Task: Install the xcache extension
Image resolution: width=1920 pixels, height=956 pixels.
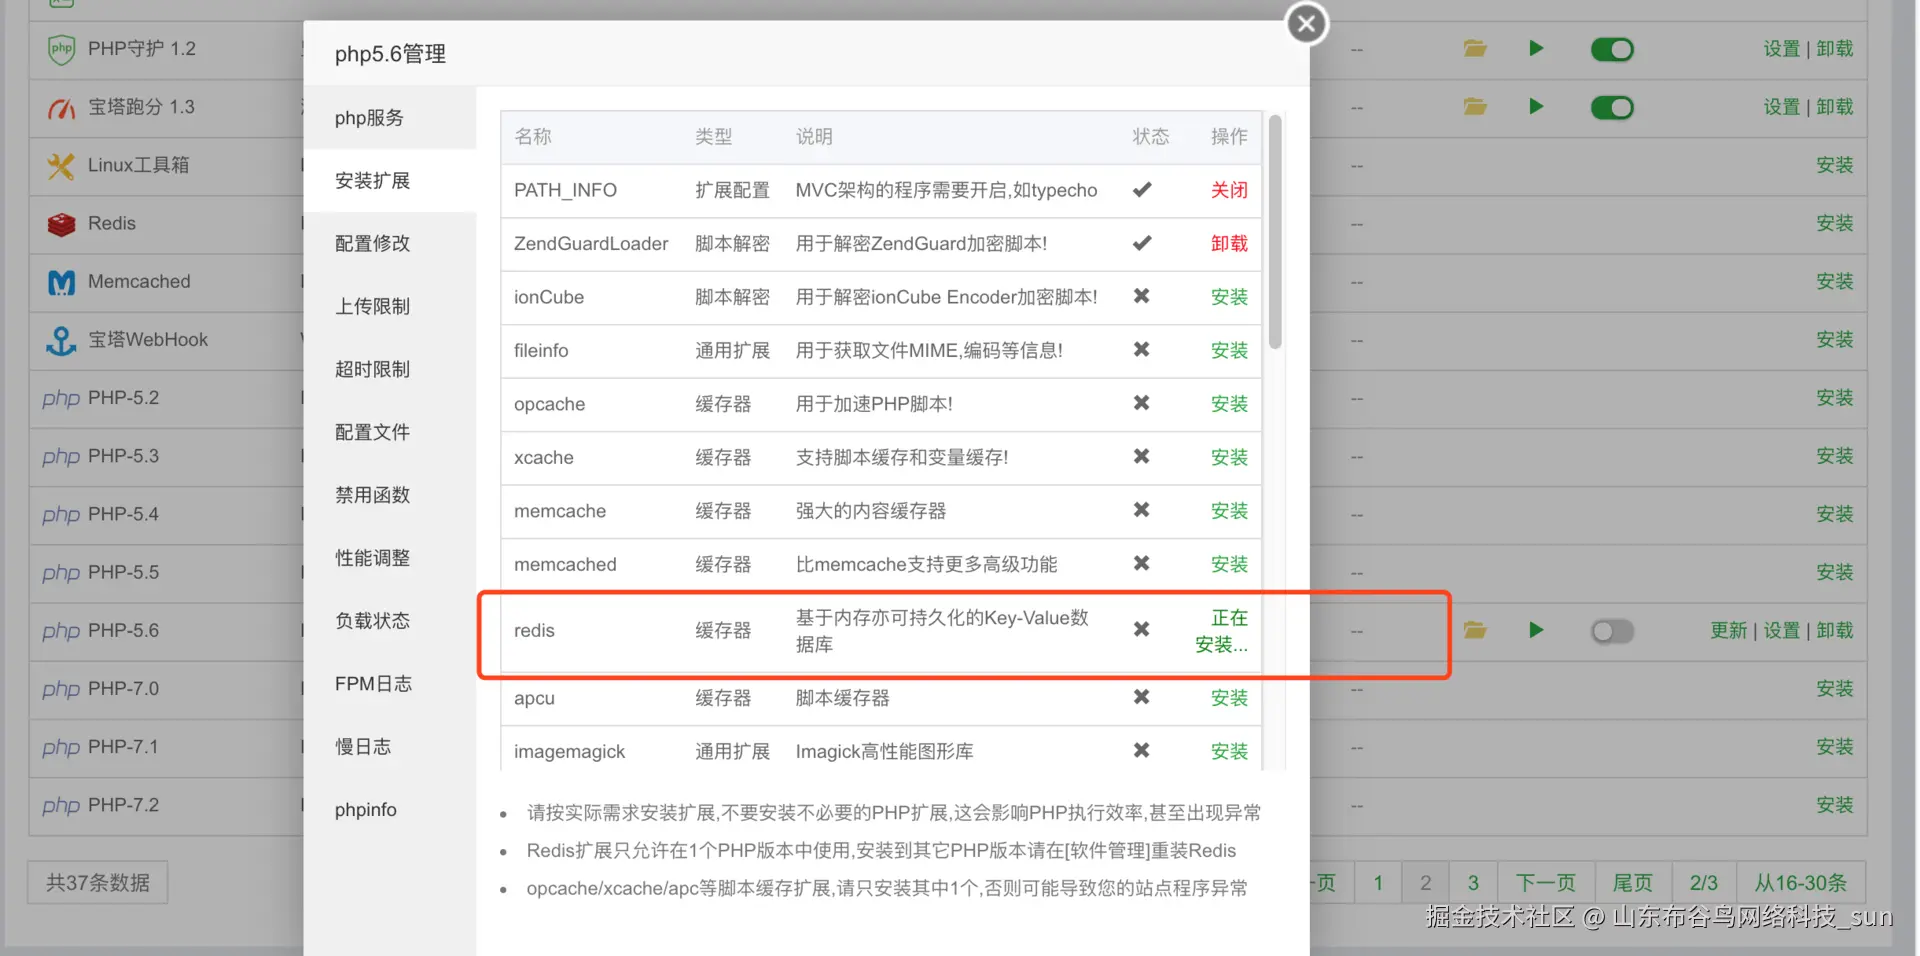Action: (x=1229, y=458)
